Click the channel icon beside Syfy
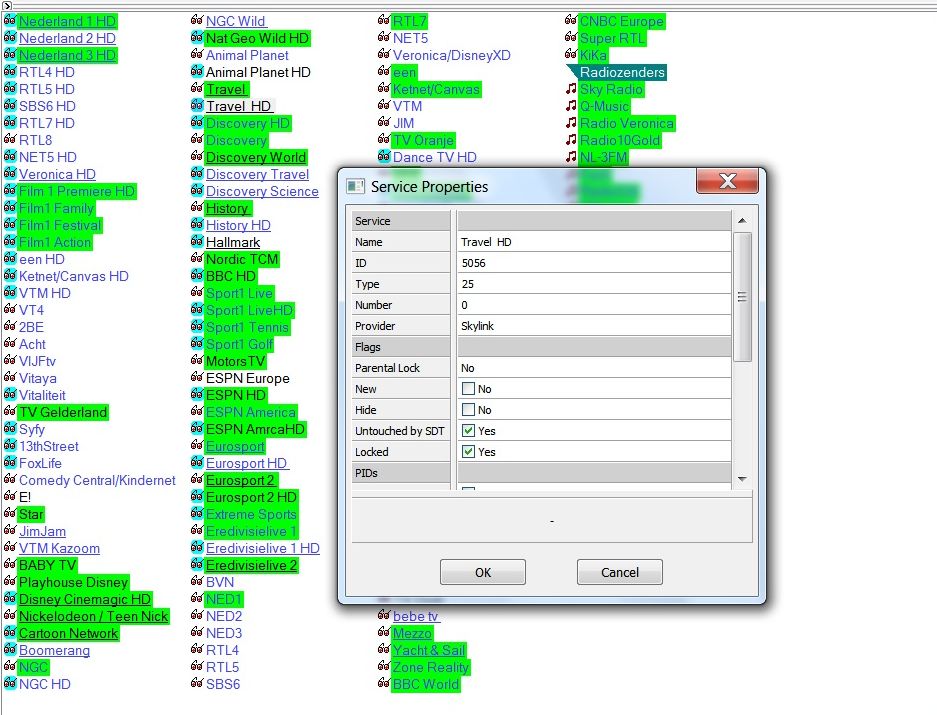Viewport: 937px width, 715px height. coord(10,429)
